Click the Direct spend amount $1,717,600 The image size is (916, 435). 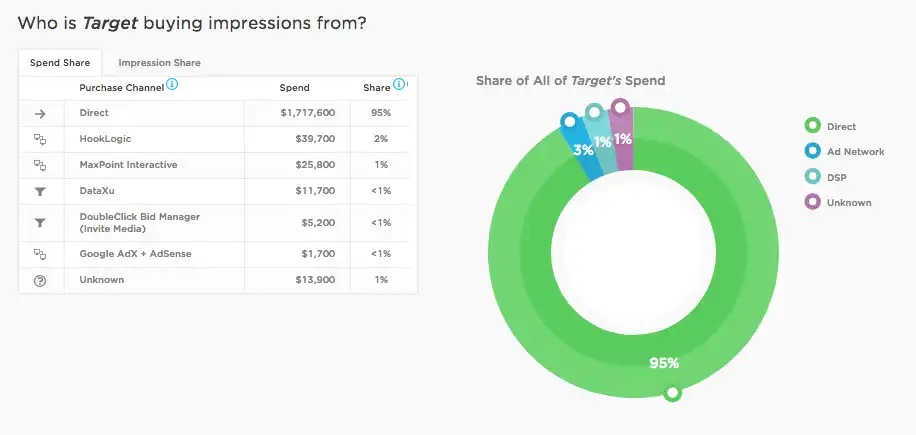pyautogui.click(x=308, y=113)
